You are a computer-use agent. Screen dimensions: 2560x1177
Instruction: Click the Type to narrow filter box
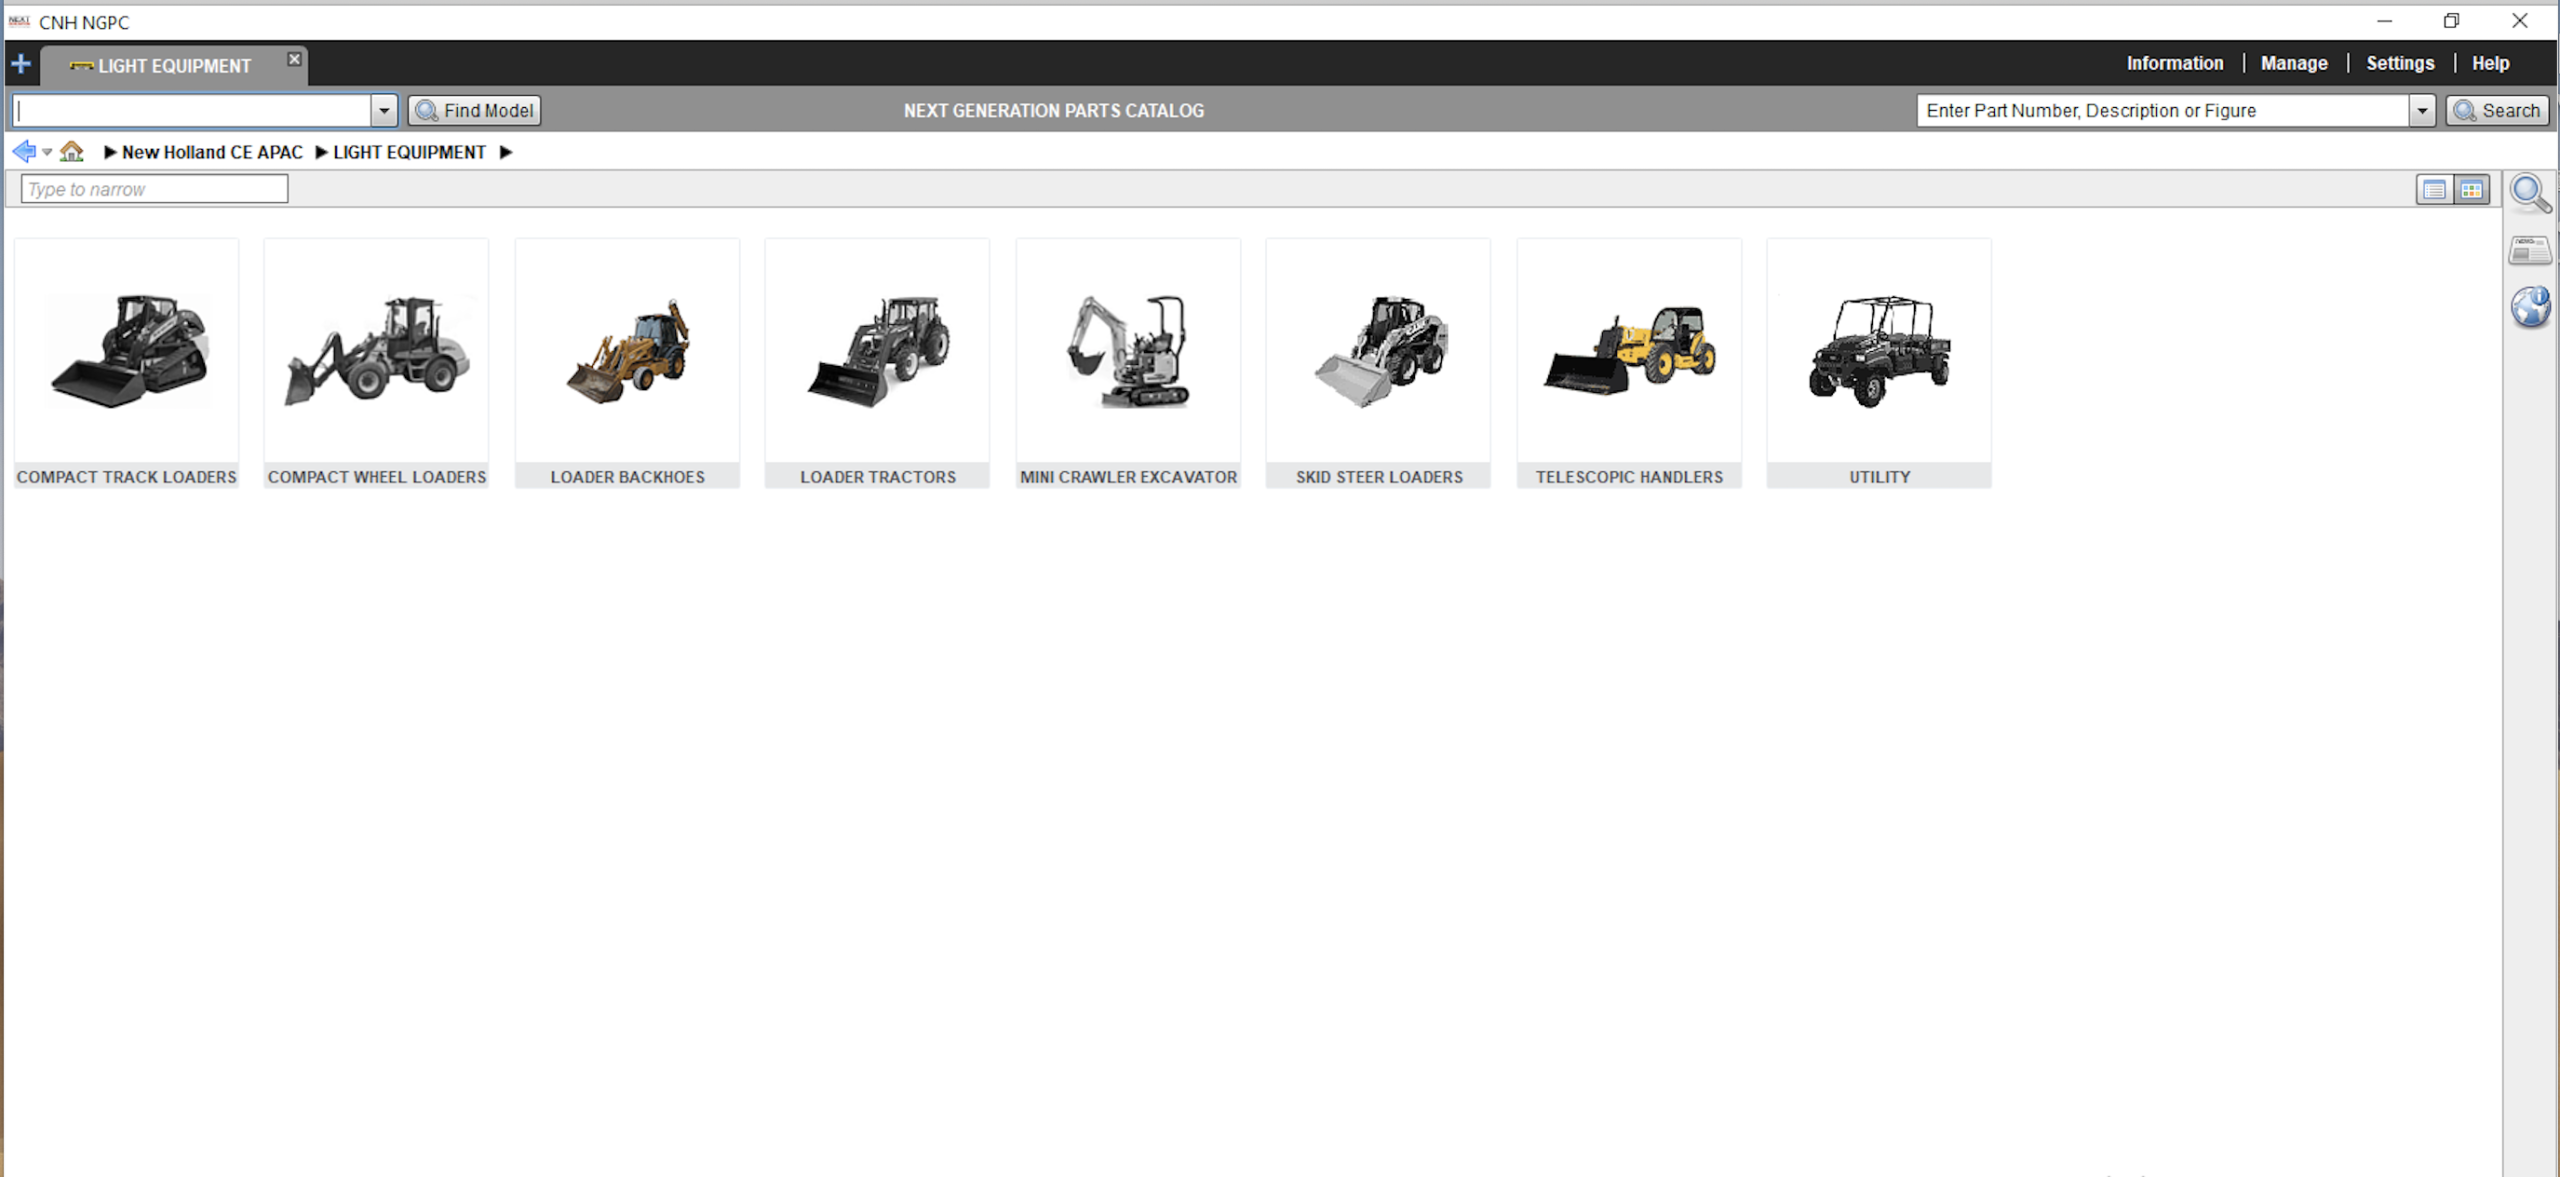click(x=154, y=189)
